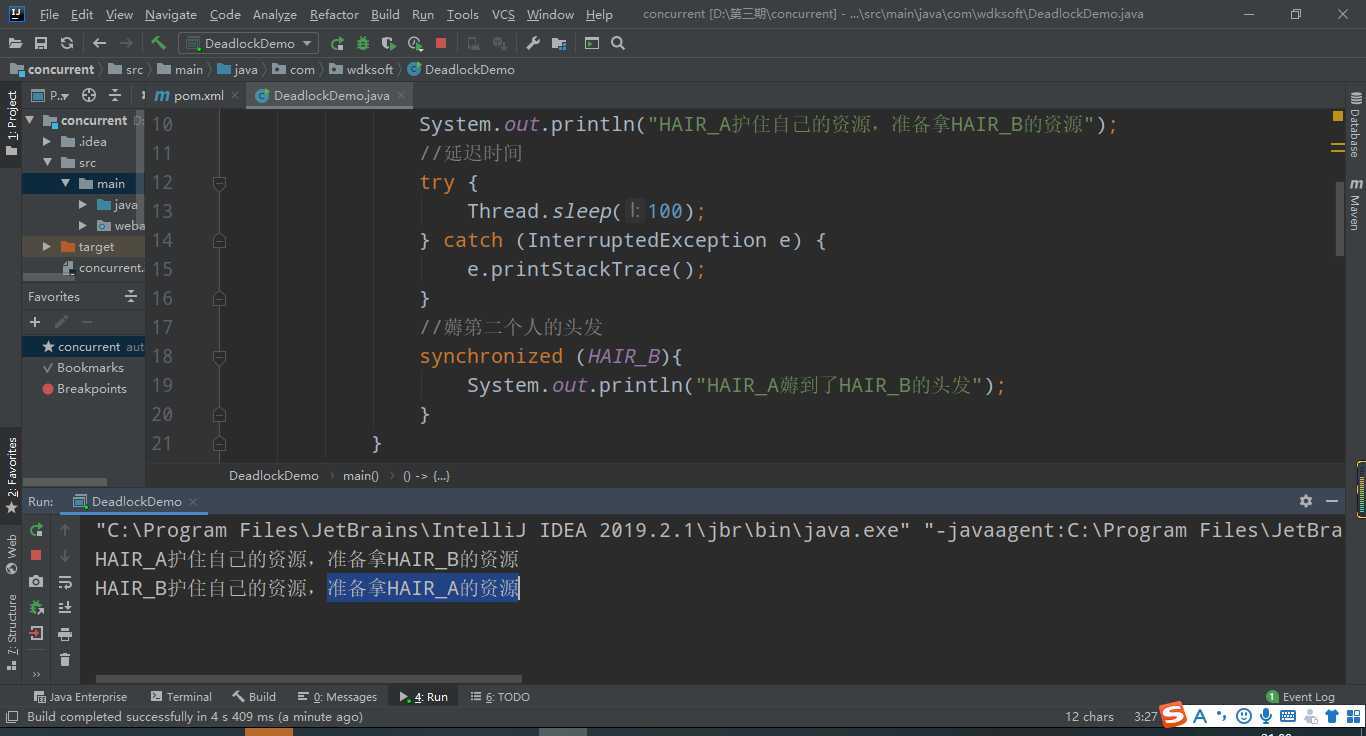1366x736 pixels.
Task: Select Breakpoints in Favorites panel
Action: 84,388
